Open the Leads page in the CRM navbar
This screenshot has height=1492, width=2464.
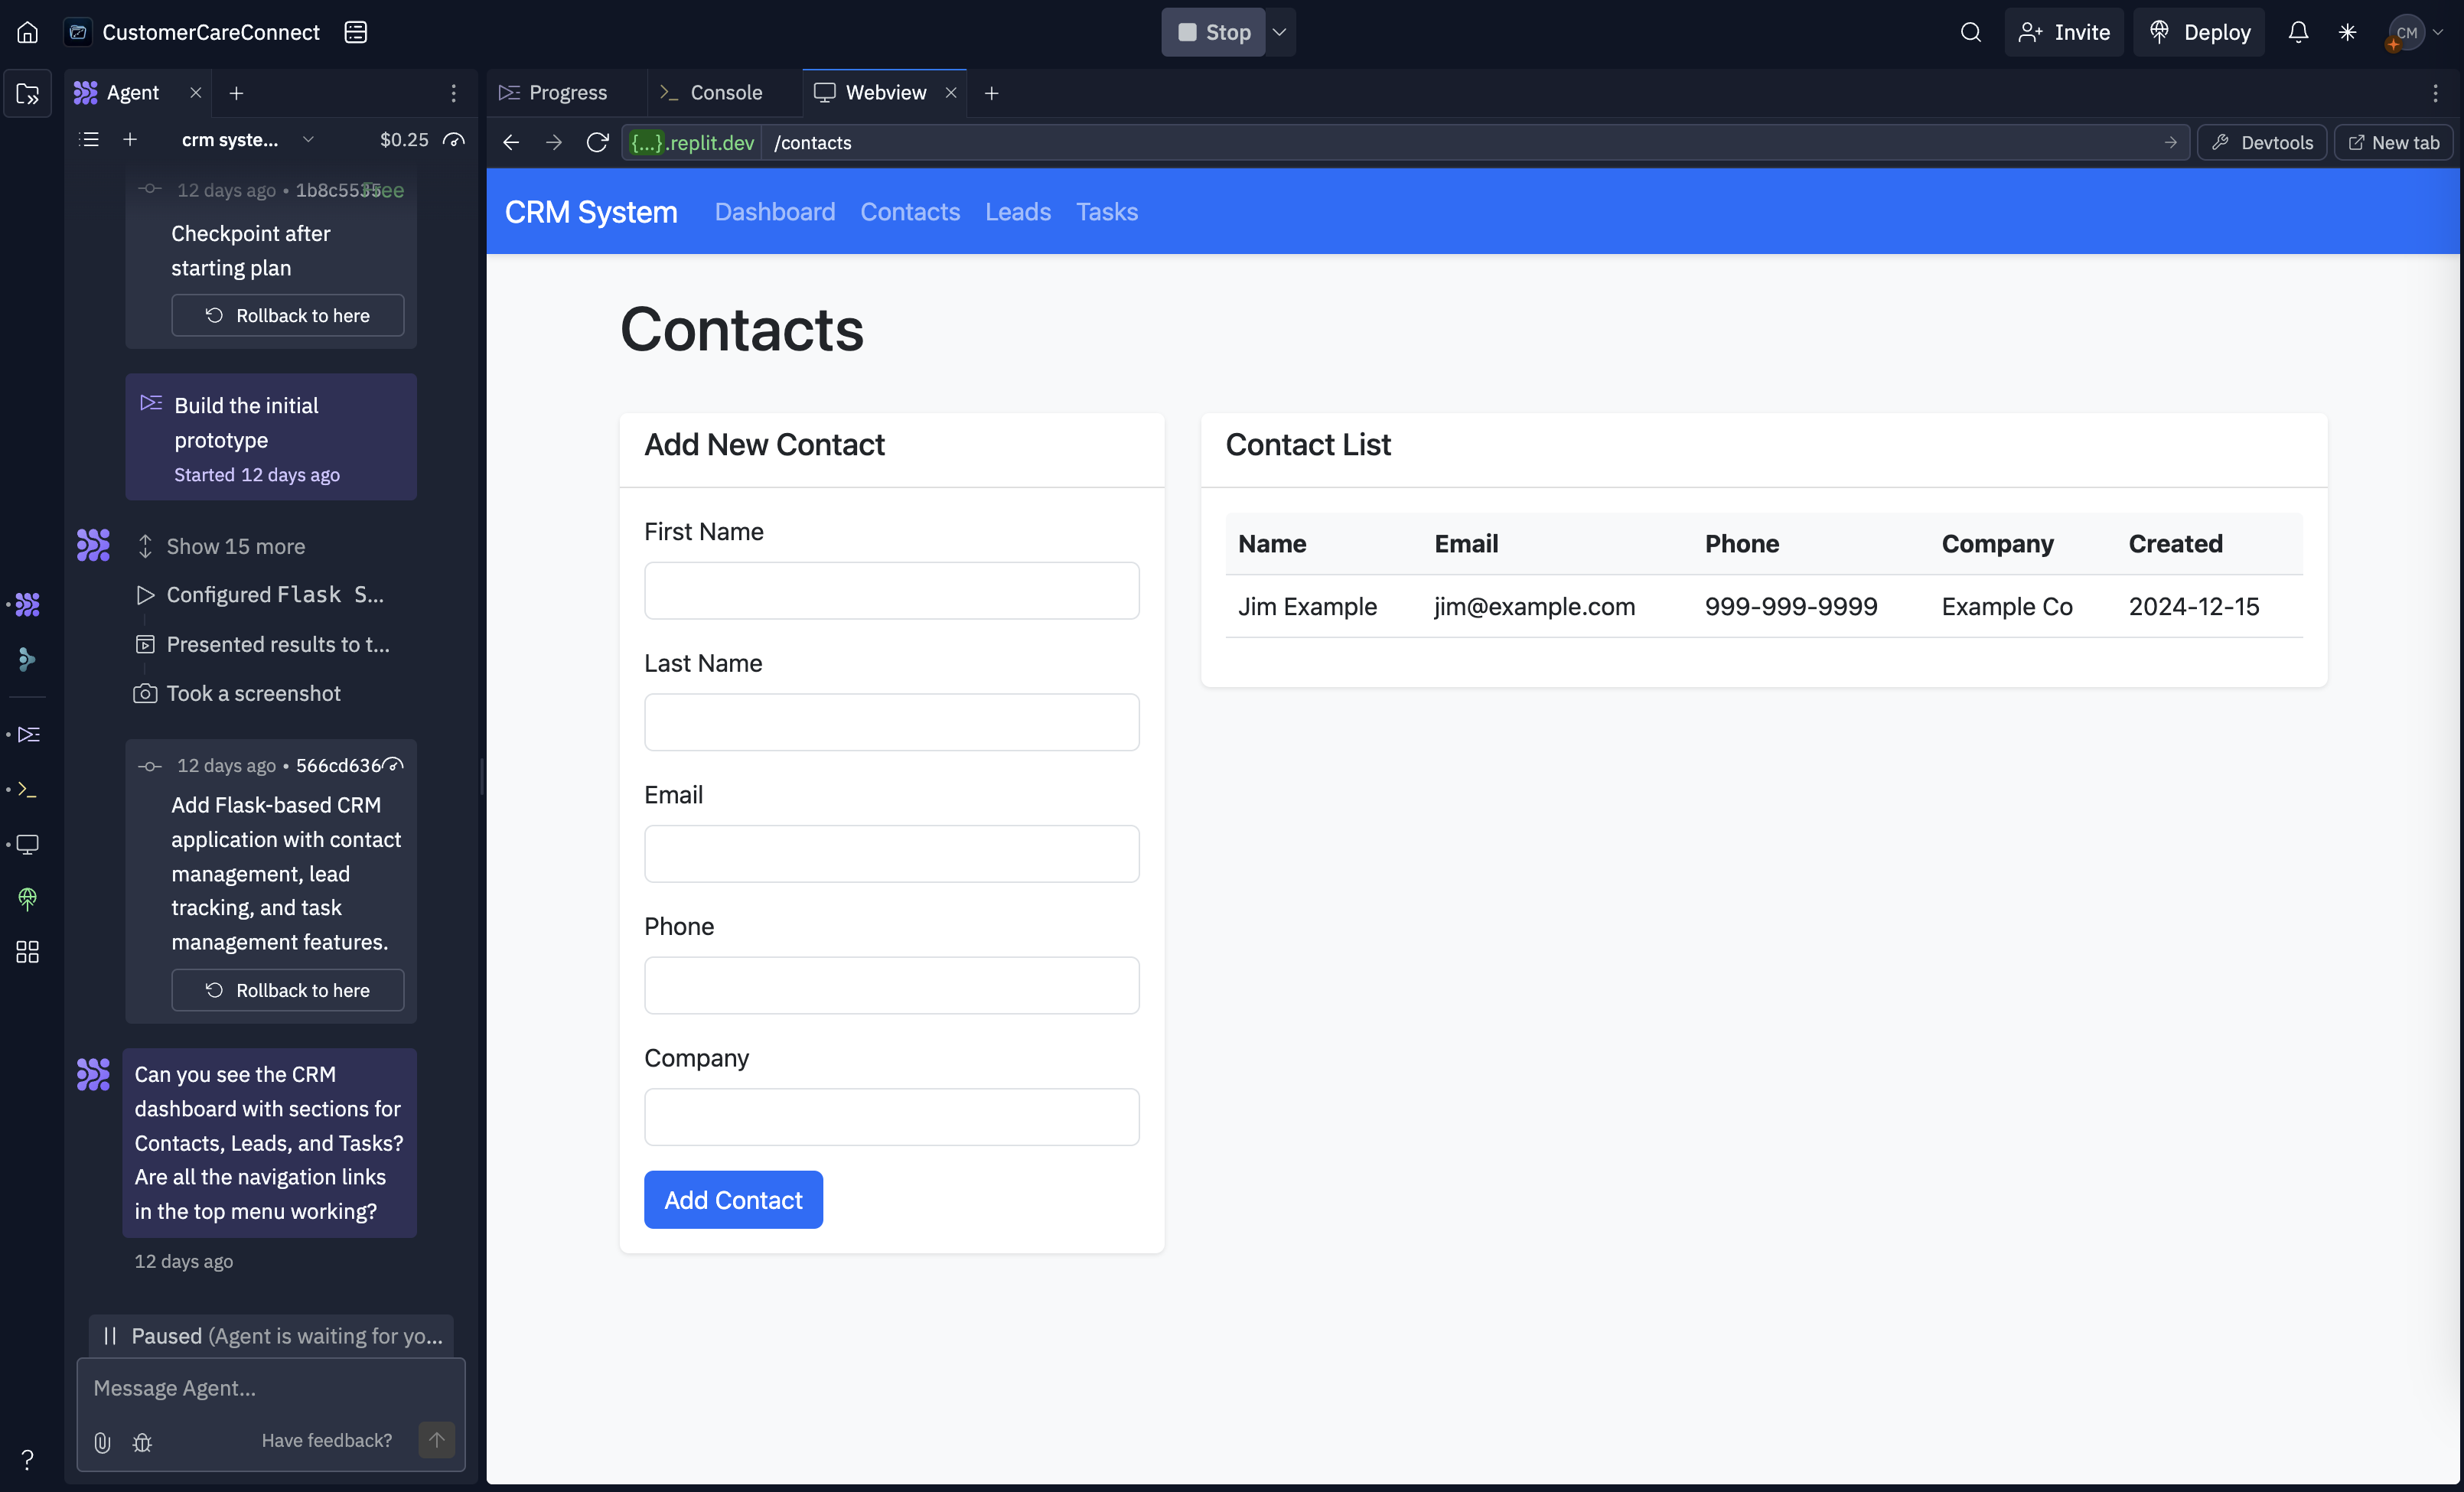1017,212
